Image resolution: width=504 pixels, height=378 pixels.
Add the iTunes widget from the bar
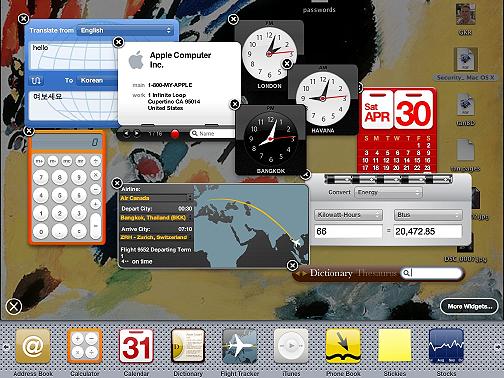(x=291, y=347)
